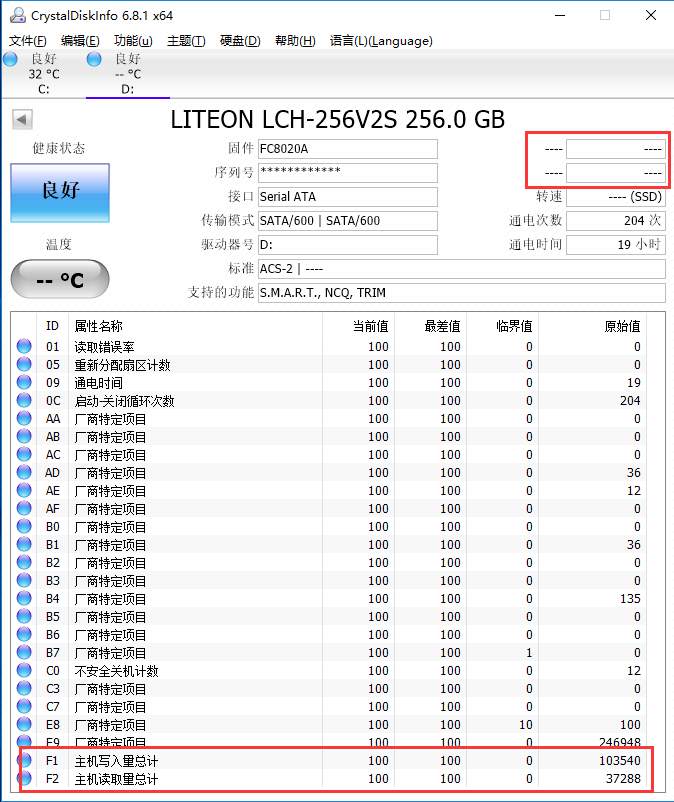Click status icon for row AB
Image resolution: width=674 pixels, height=802 pixels.
24,436
